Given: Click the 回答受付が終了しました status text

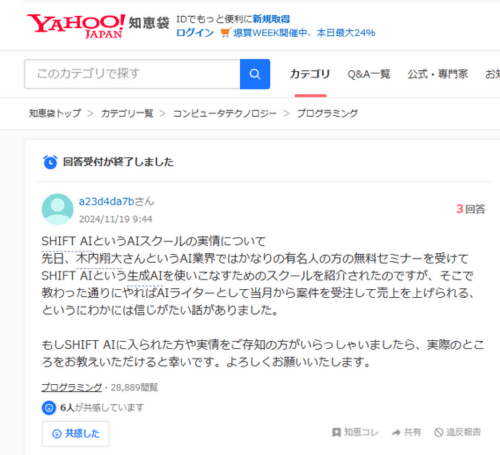Looking at the screenshot, I should point(118,162).
